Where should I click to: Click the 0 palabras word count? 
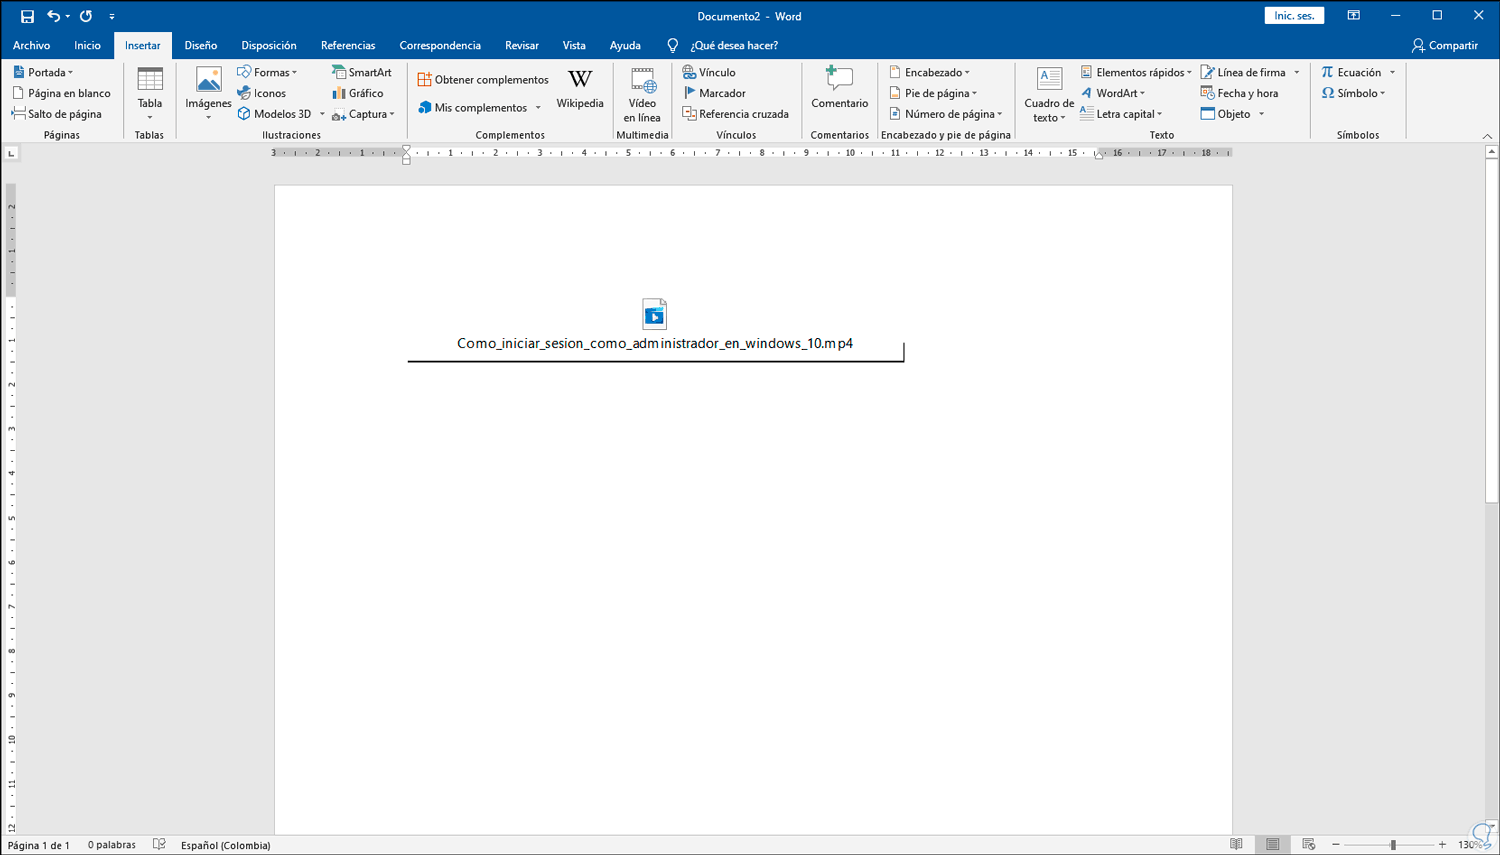point(112,845)
